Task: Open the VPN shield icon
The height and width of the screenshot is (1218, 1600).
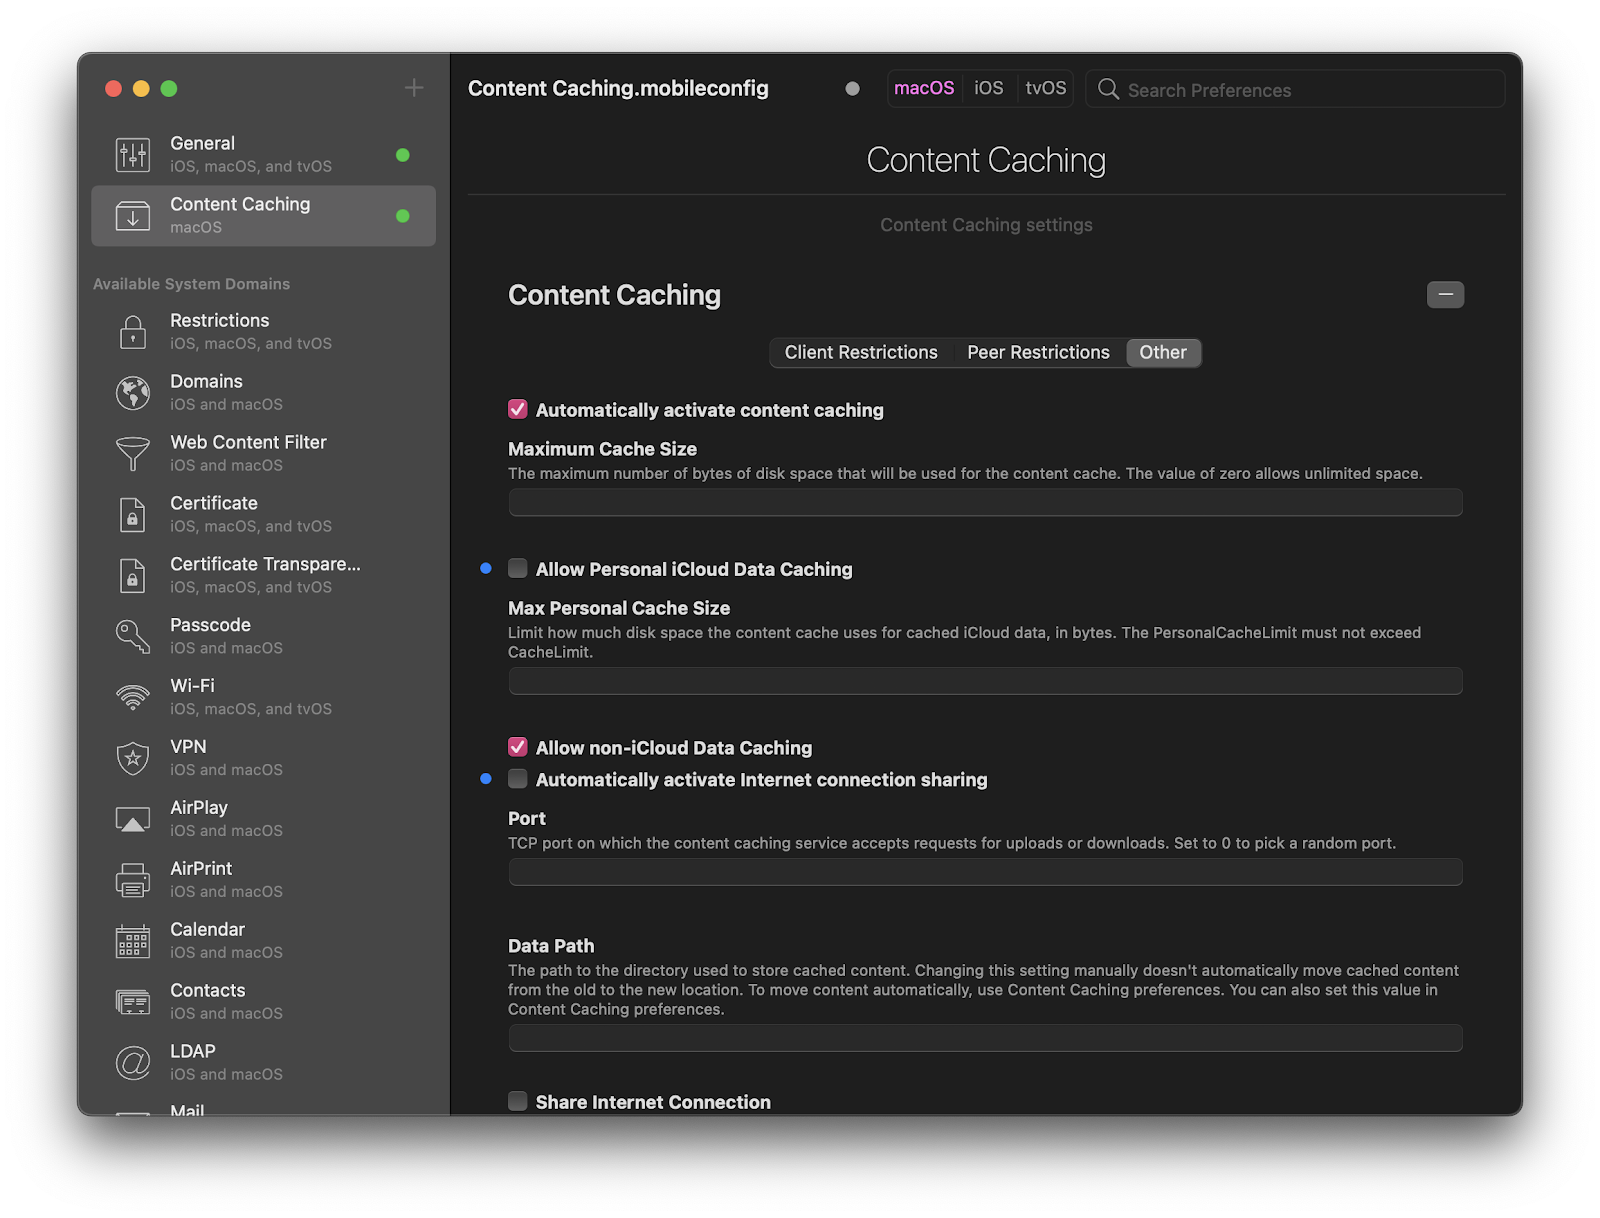Action: click(x=132, y=758)
